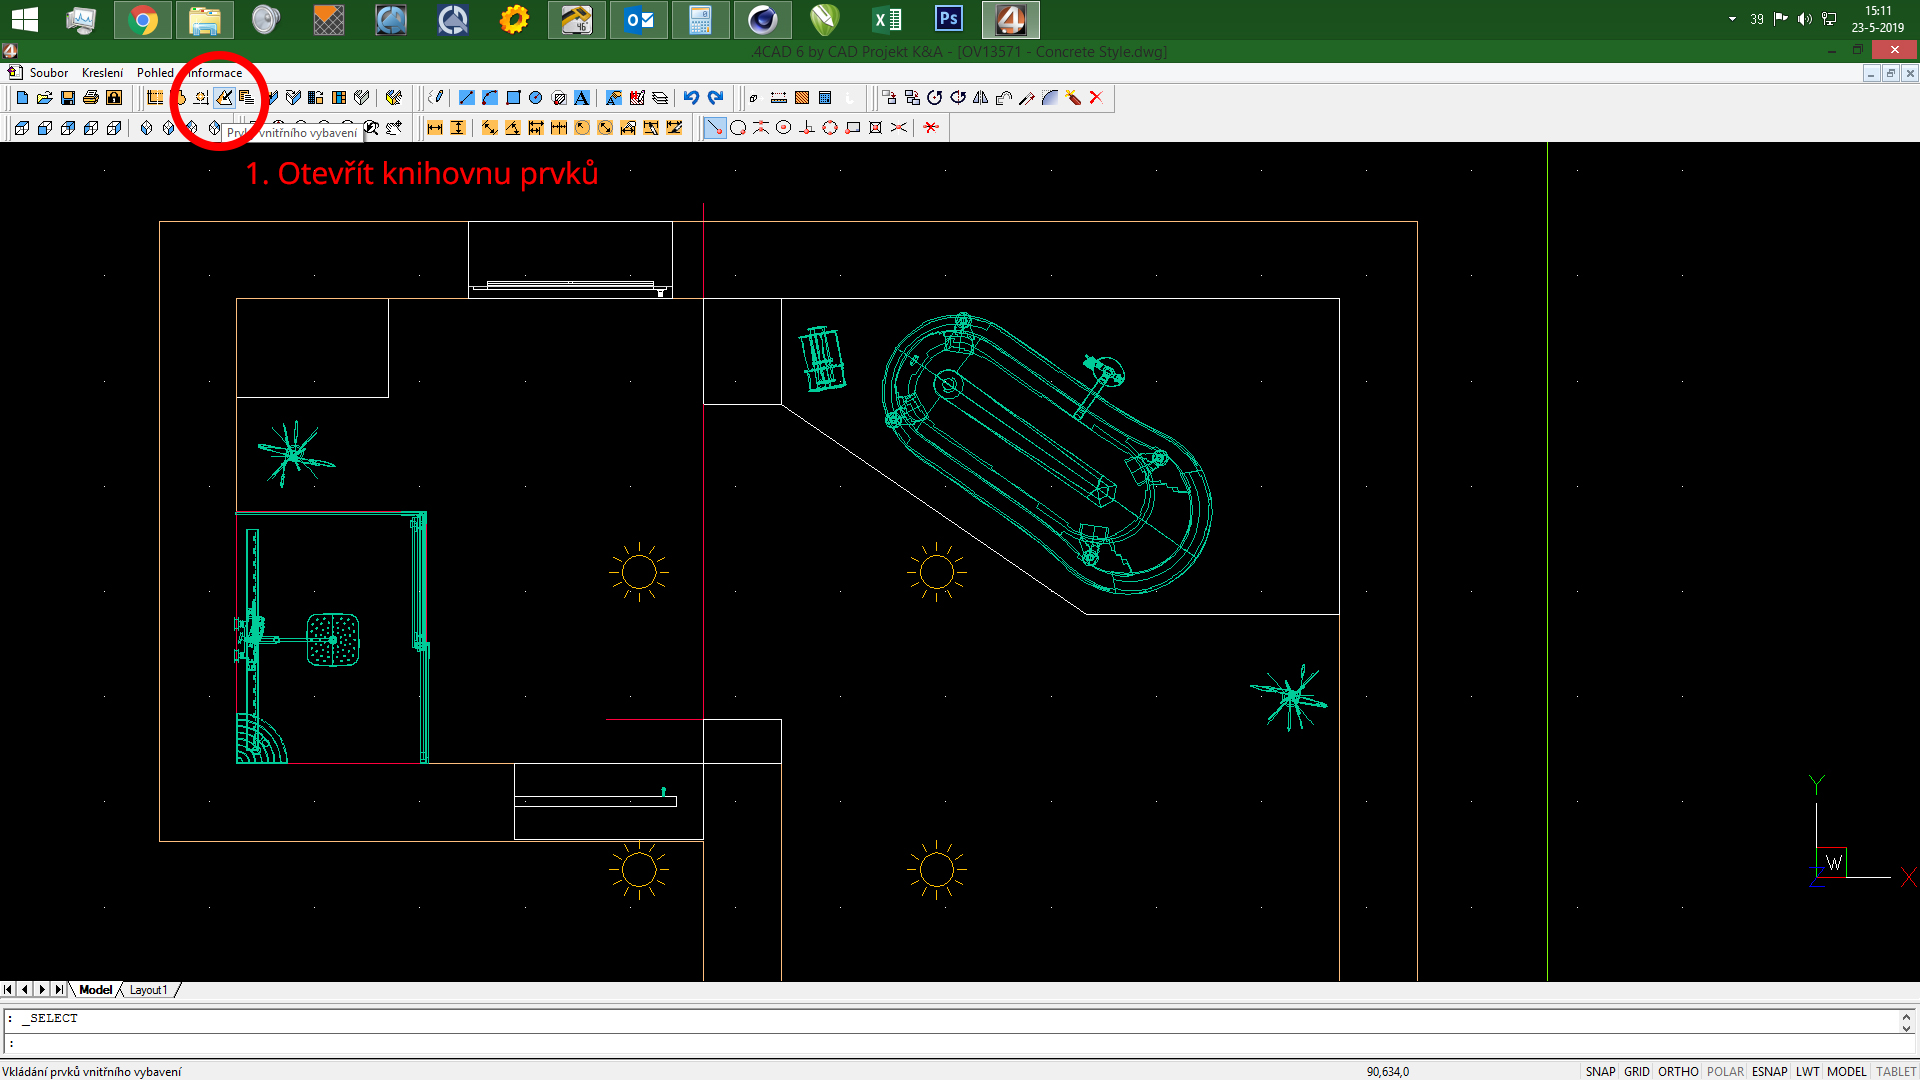Select the Line drawing tool icon
The image size is (1920, 1080).
[466, 98]
